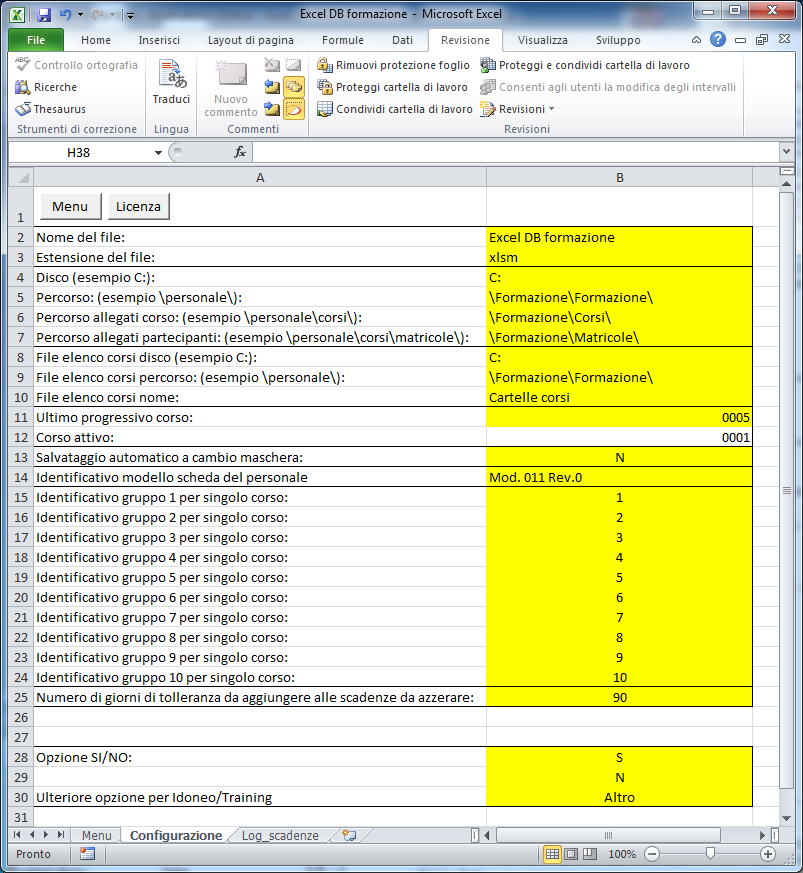
Task: Click the insert function fx icon
Action: pyautogui.click(x=240, y=152)
